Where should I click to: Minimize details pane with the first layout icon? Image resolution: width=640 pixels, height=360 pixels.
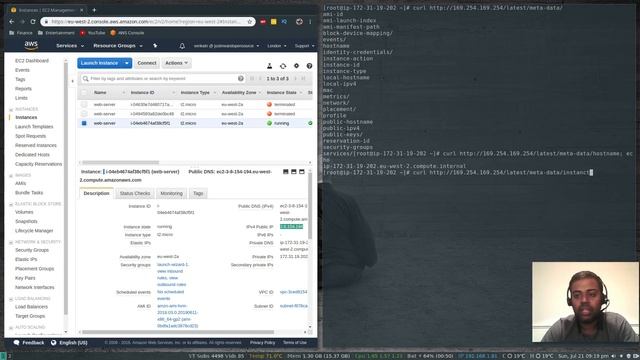[x=286, y=172]
